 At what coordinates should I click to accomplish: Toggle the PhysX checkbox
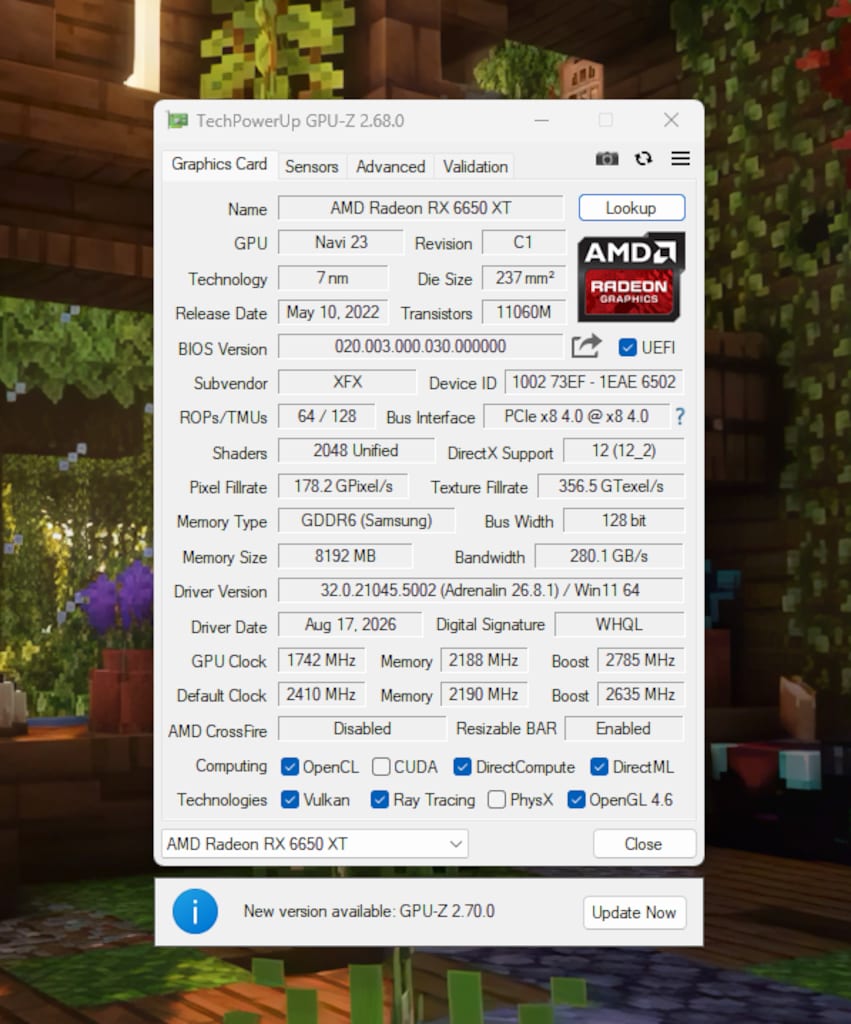click(x=496, y=799)
